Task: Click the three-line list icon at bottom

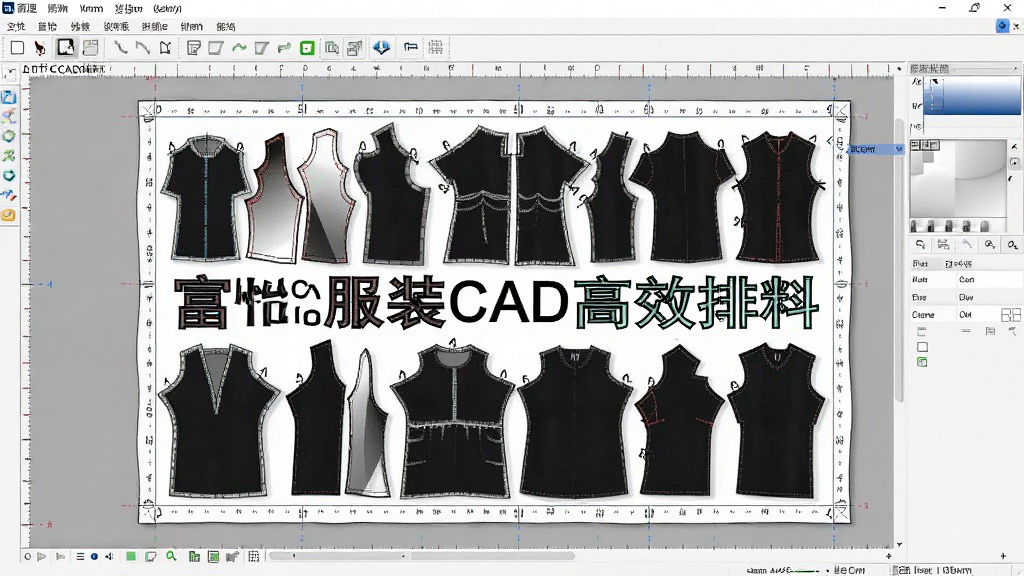Action: (80, 556)
